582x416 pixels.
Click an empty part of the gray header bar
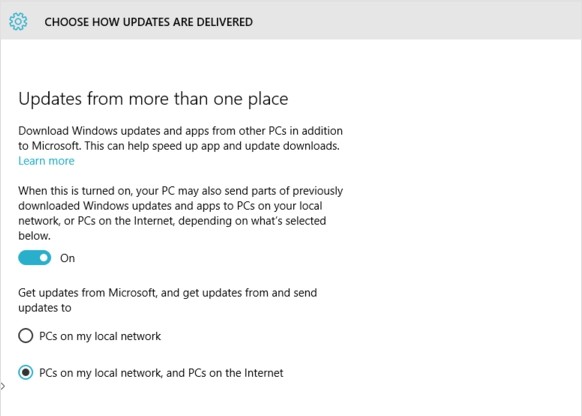pyautogui.click(x=408, y=20)
